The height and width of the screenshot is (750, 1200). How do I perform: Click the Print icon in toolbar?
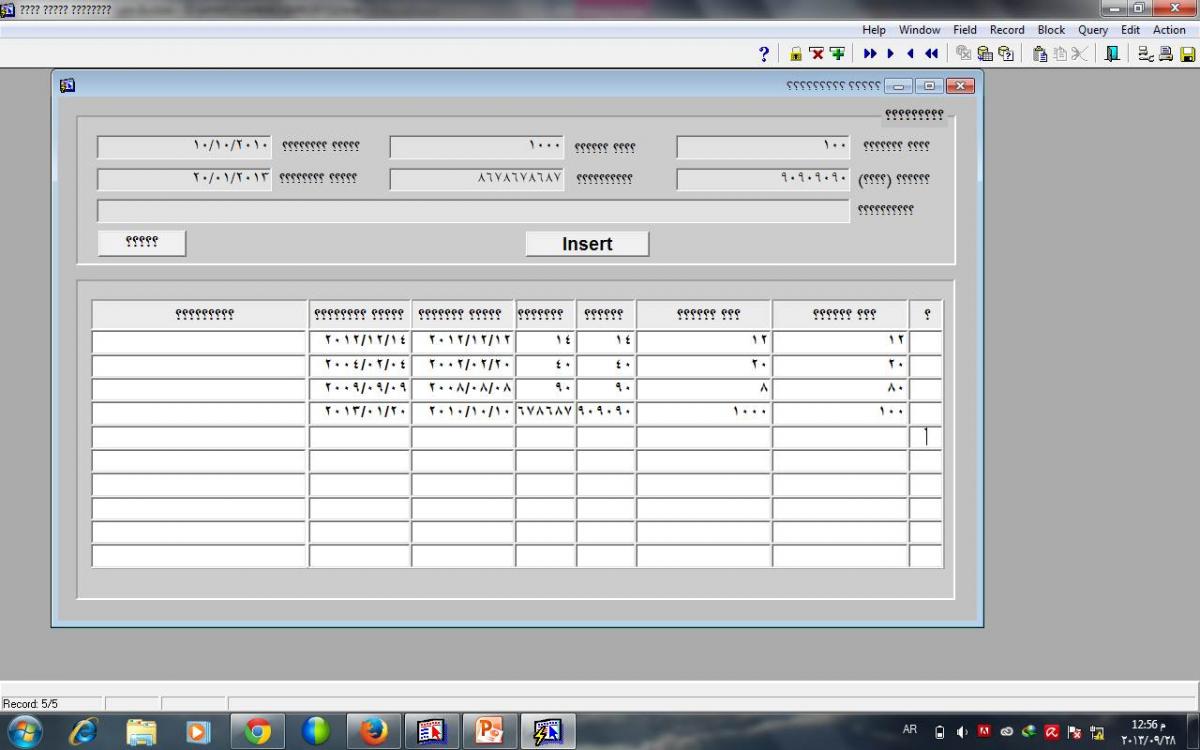1166,54
